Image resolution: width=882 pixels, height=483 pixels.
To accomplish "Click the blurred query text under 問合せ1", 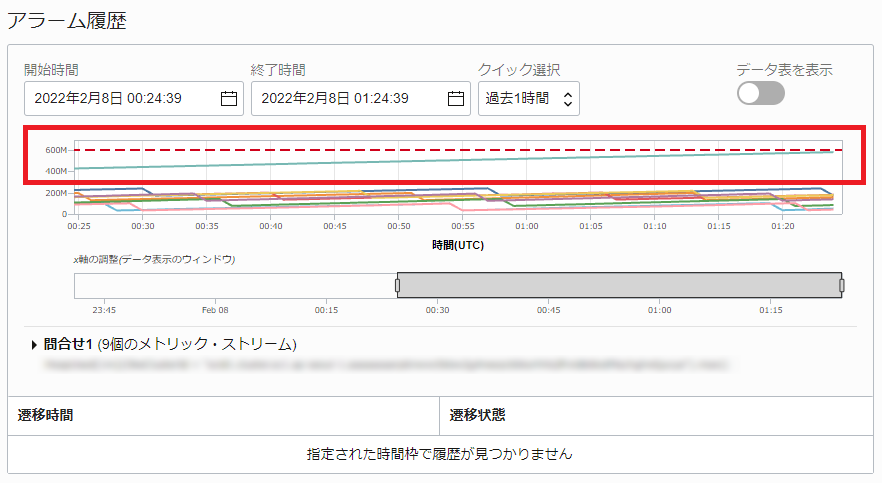I will [380, 365].
